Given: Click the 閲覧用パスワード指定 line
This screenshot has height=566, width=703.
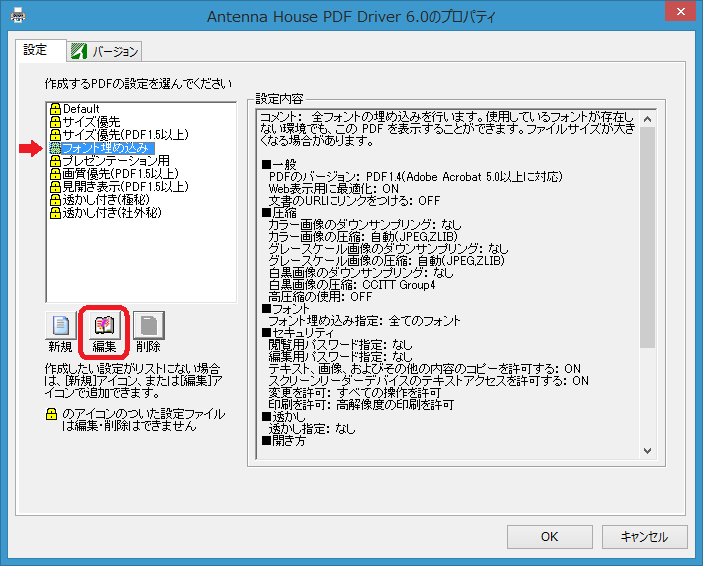Looking at the screenshot, I should (340, 345).
